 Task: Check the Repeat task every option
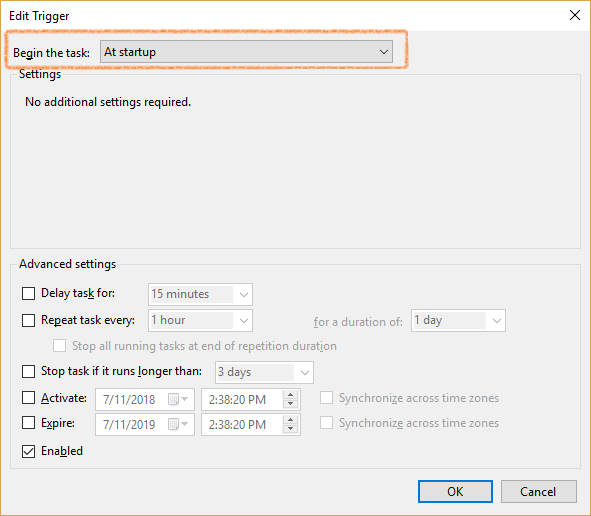coord(28,320)
